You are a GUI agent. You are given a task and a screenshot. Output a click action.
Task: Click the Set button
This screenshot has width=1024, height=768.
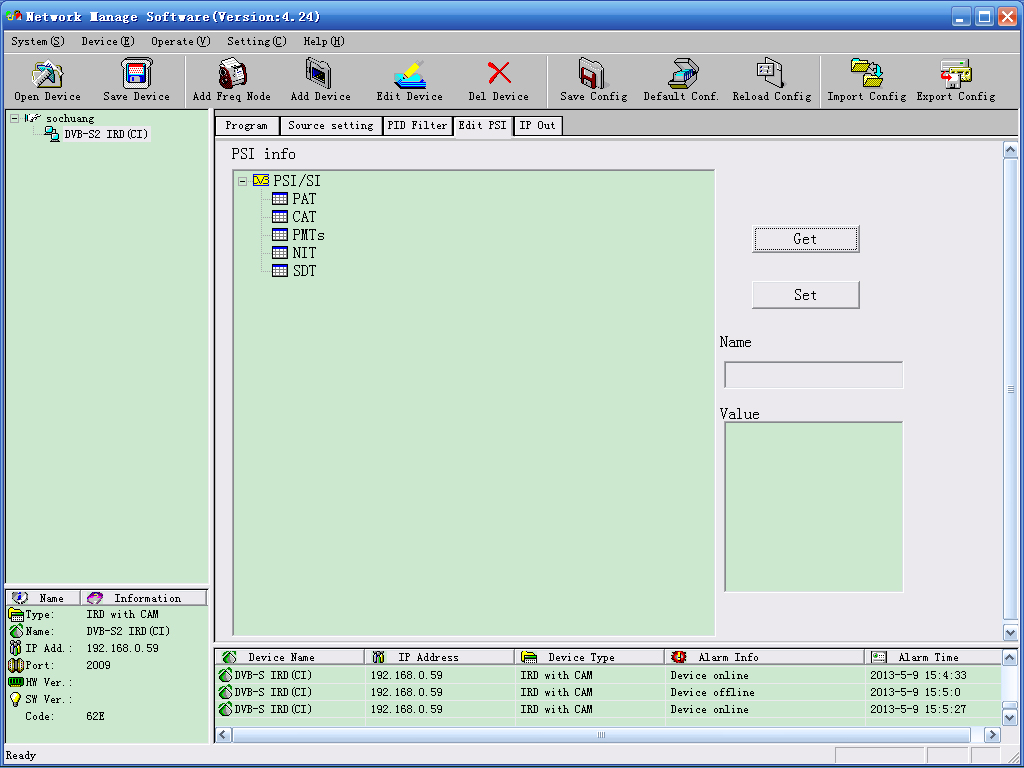coord(805,295)
